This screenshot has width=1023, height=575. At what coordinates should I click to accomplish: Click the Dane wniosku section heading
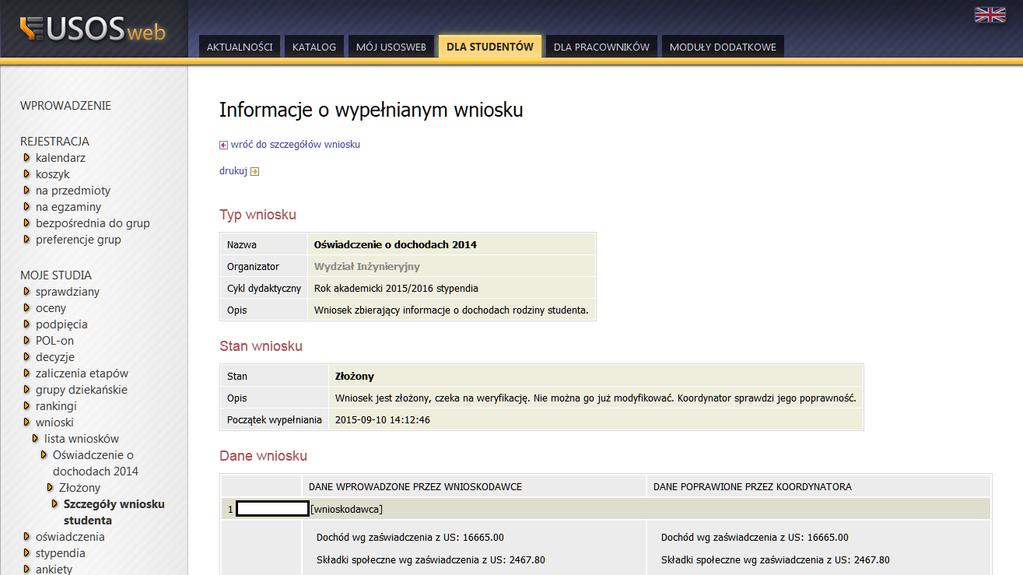[x=263, y=456]
